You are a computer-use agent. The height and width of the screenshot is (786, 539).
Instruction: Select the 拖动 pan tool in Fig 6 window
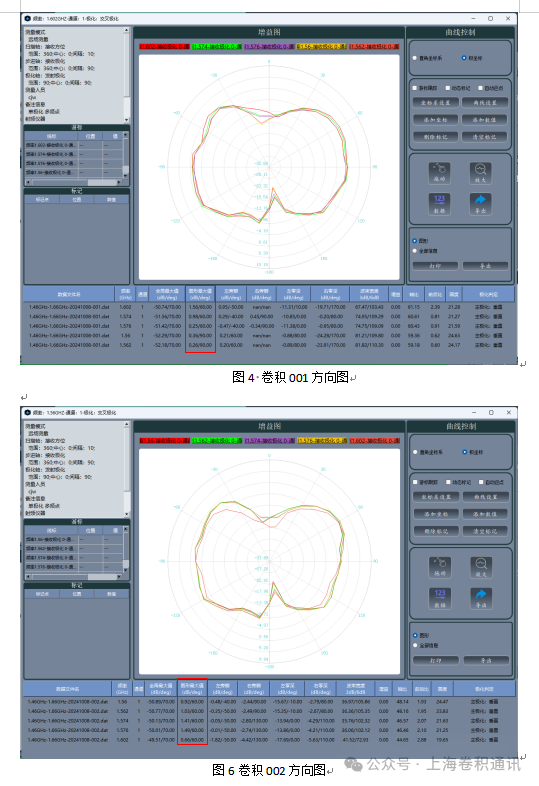440,567
